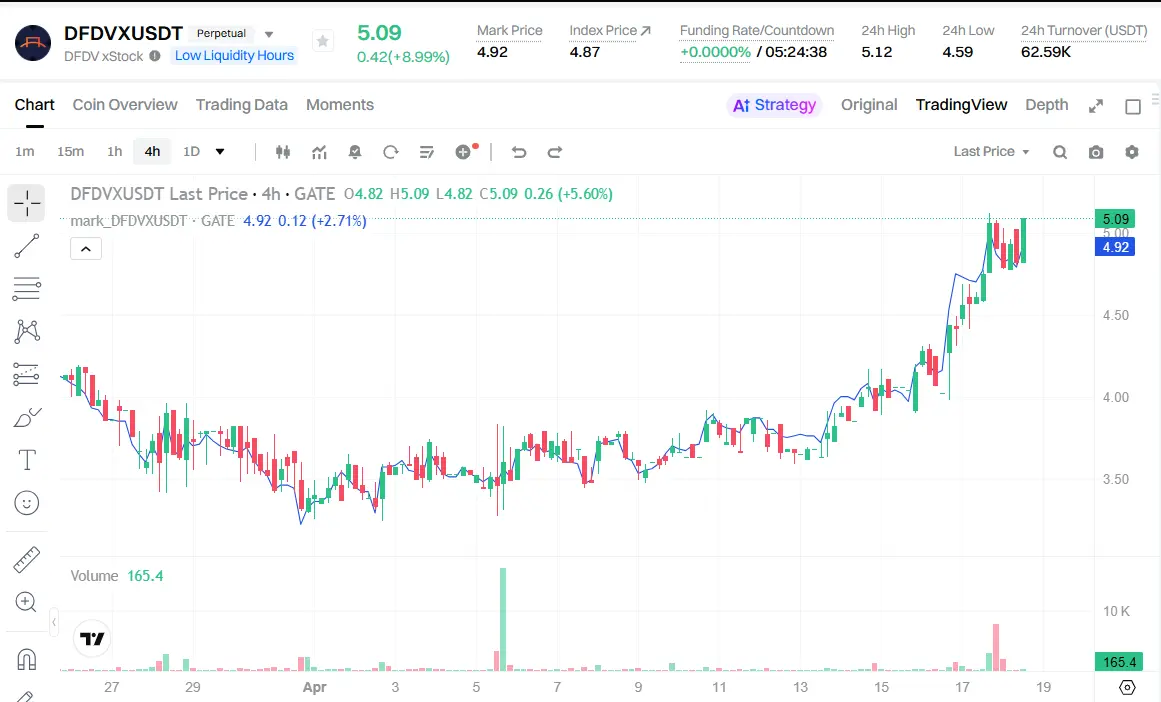This screenshot has width=1161, height=702.
Task: Open the emoji icons tool
Action: click(27, 504)
